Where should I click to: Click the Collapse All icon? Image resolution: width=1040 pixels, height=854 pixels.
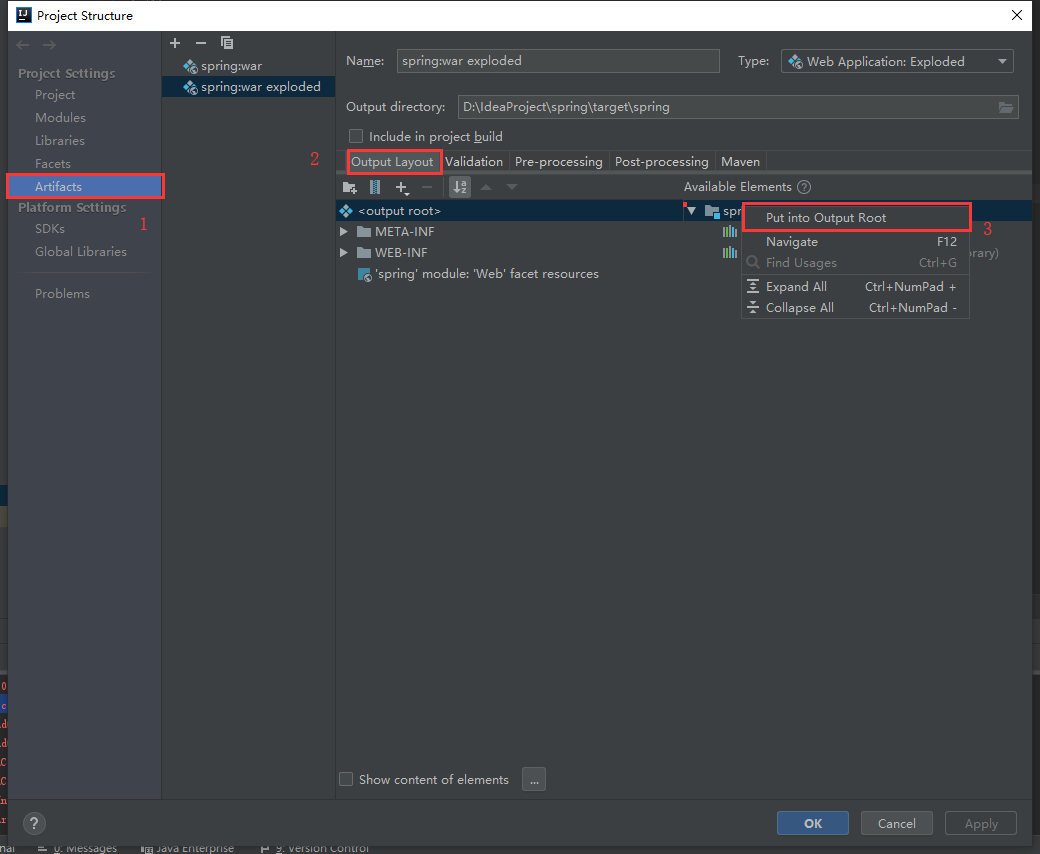[753, 308]
